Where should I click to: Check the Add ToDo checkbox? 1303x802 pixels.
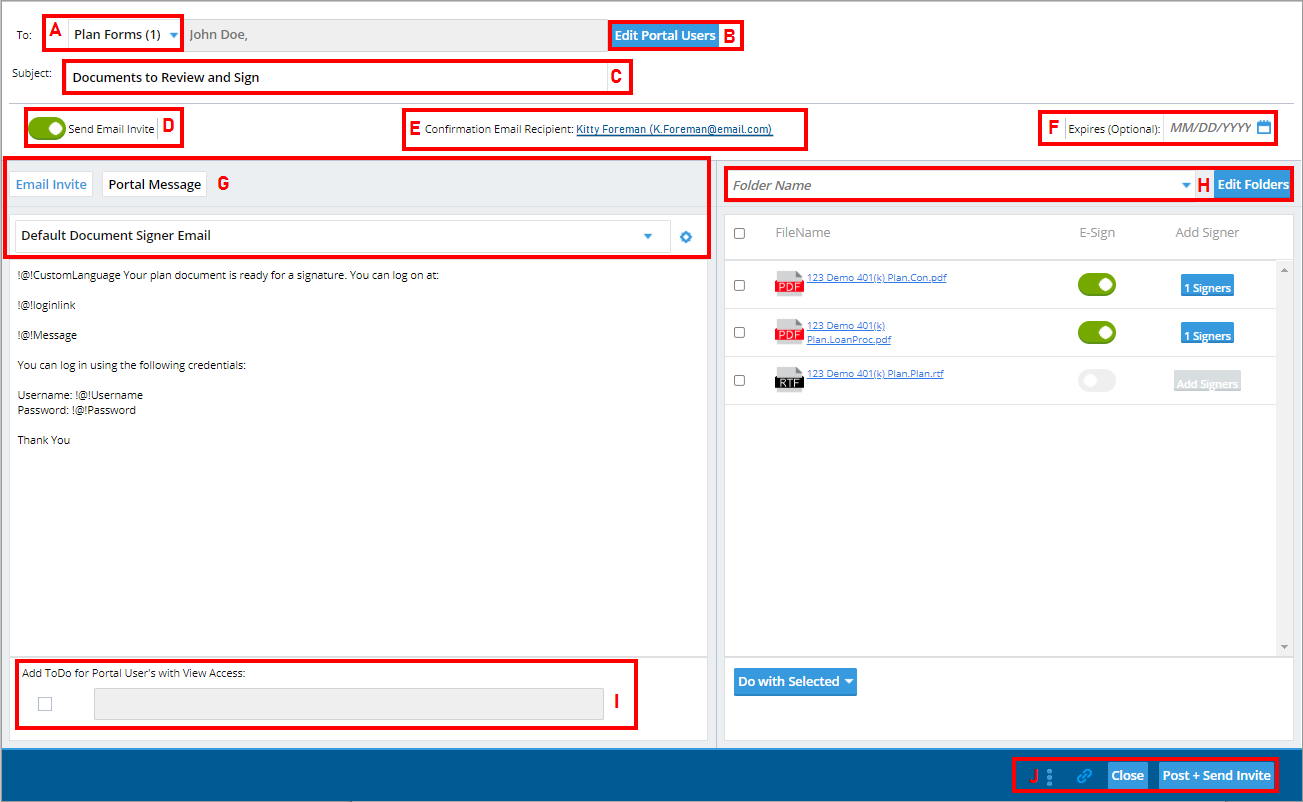[x=45, y=704]
